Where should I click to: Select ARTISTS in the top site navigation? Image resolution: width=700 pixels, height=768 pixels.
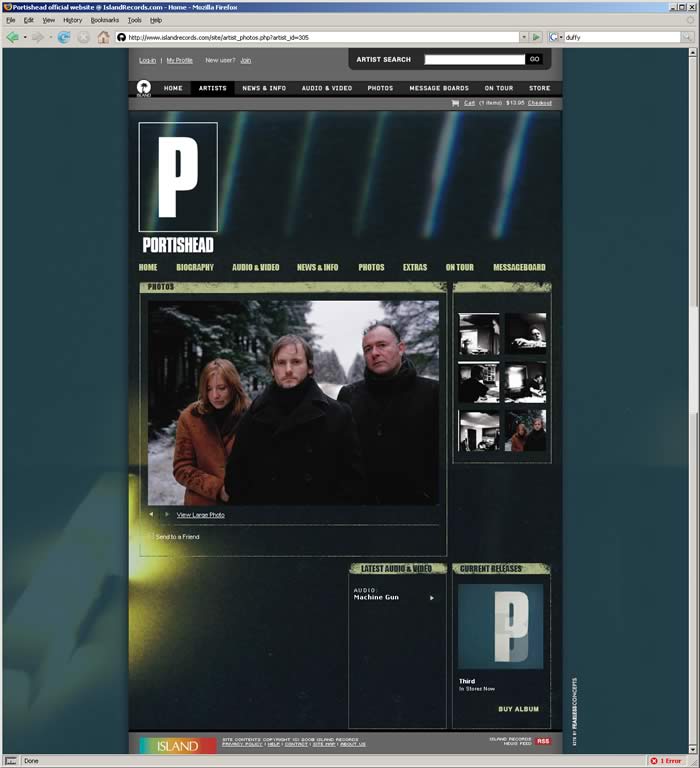[x=213, y=88]
